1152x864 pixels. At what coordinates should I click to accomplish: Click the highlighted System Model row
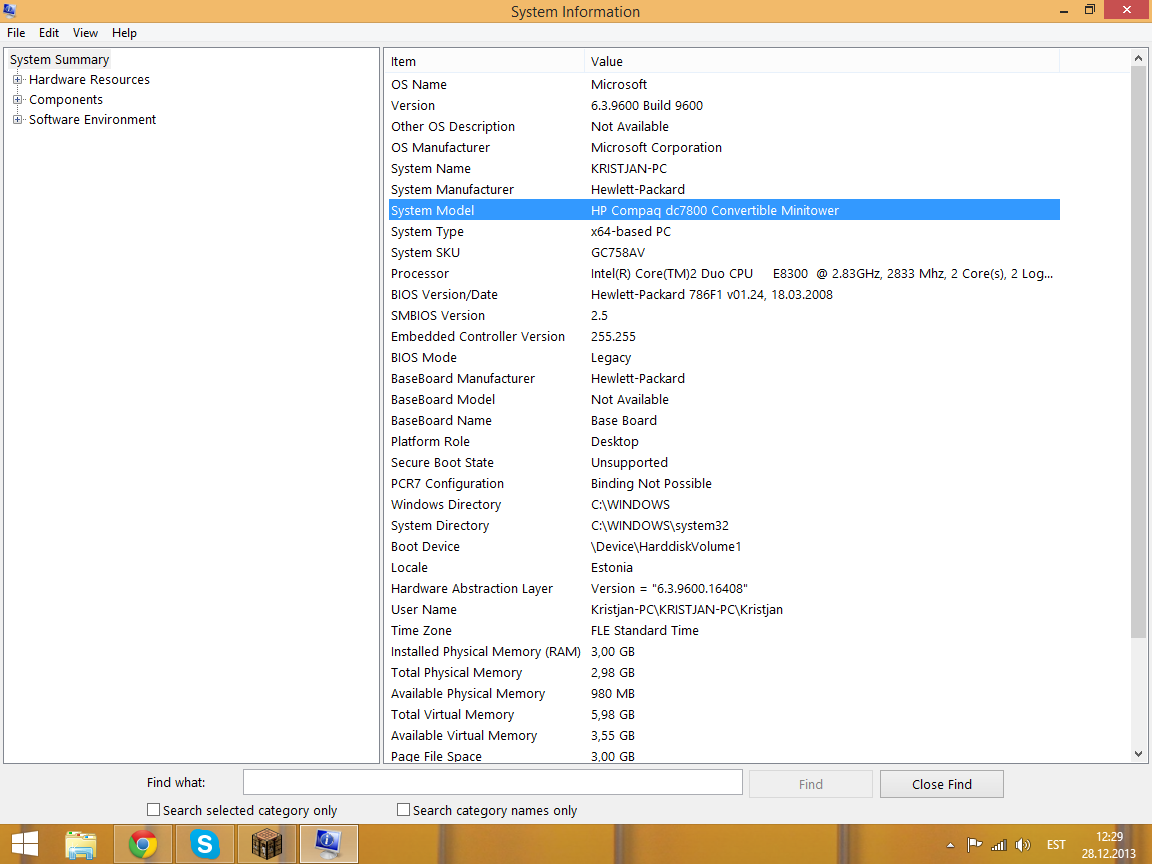tap(724, 210)
